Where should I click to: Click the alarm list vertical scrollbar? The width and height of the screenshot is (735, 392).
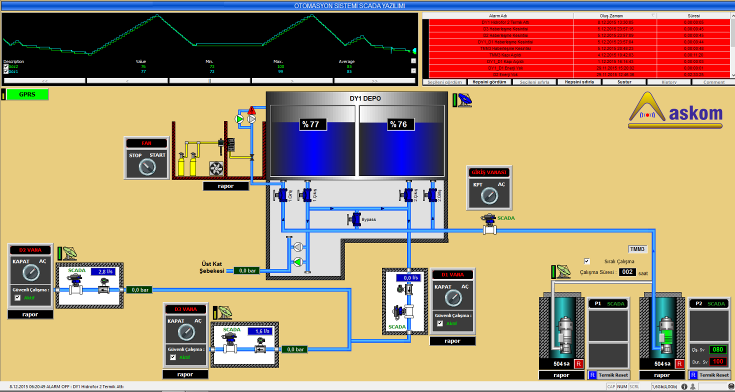point(733,45)
